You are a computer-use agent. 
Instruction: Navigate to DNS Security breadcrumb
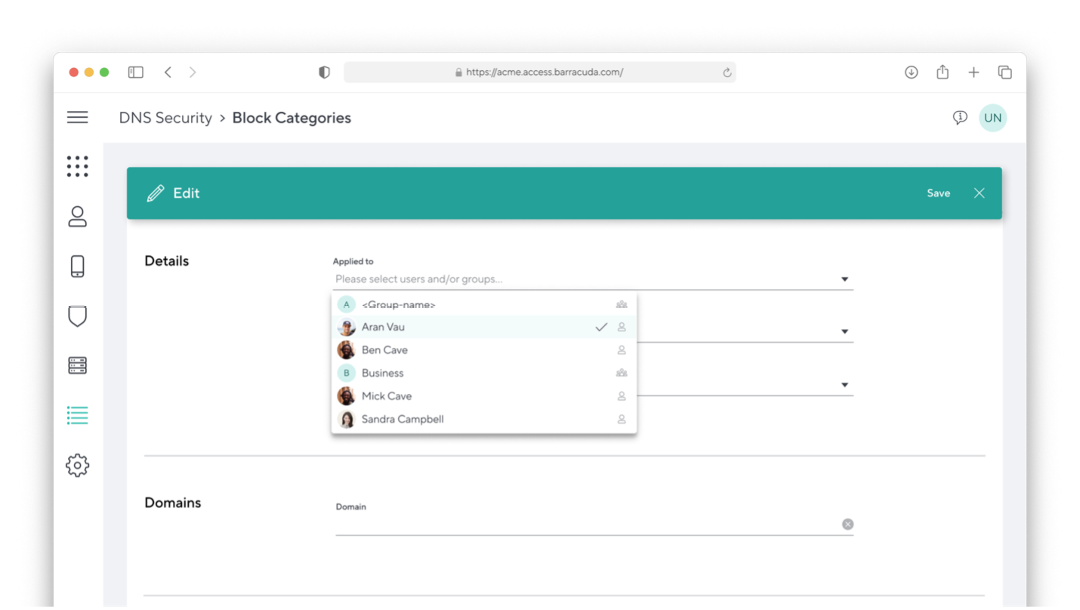click(165, 118)
